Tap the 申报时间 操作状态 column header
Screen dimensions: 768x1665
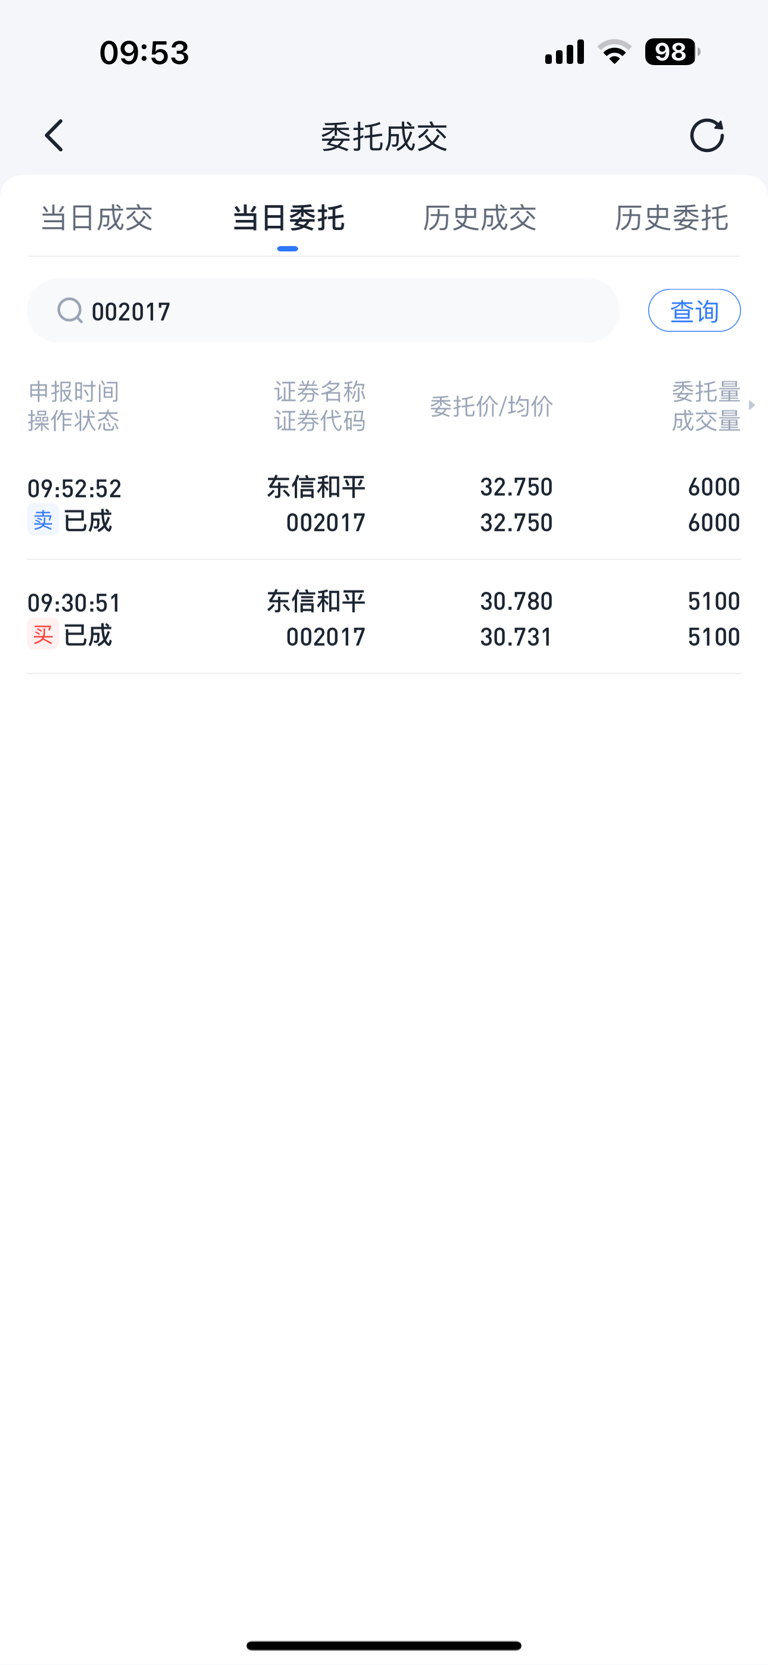73,406
